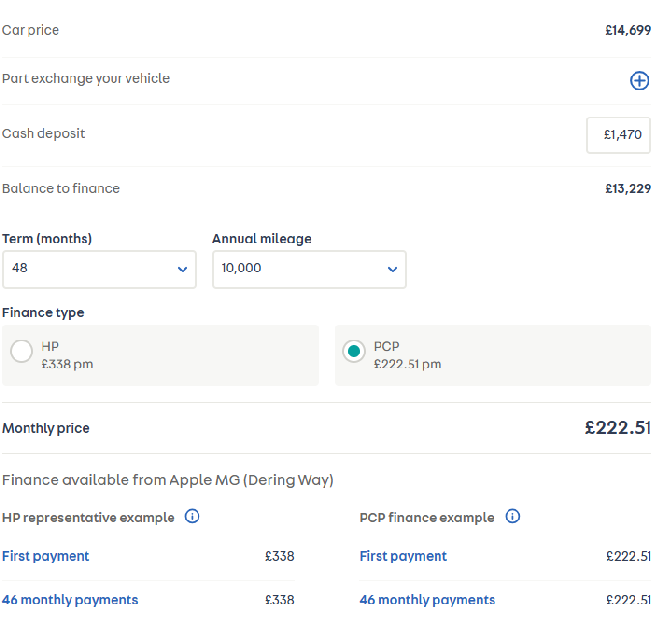The image size is (664, 618).
Task: Open 46 monthly payments link under PCP example
Action: pos(427,600)
